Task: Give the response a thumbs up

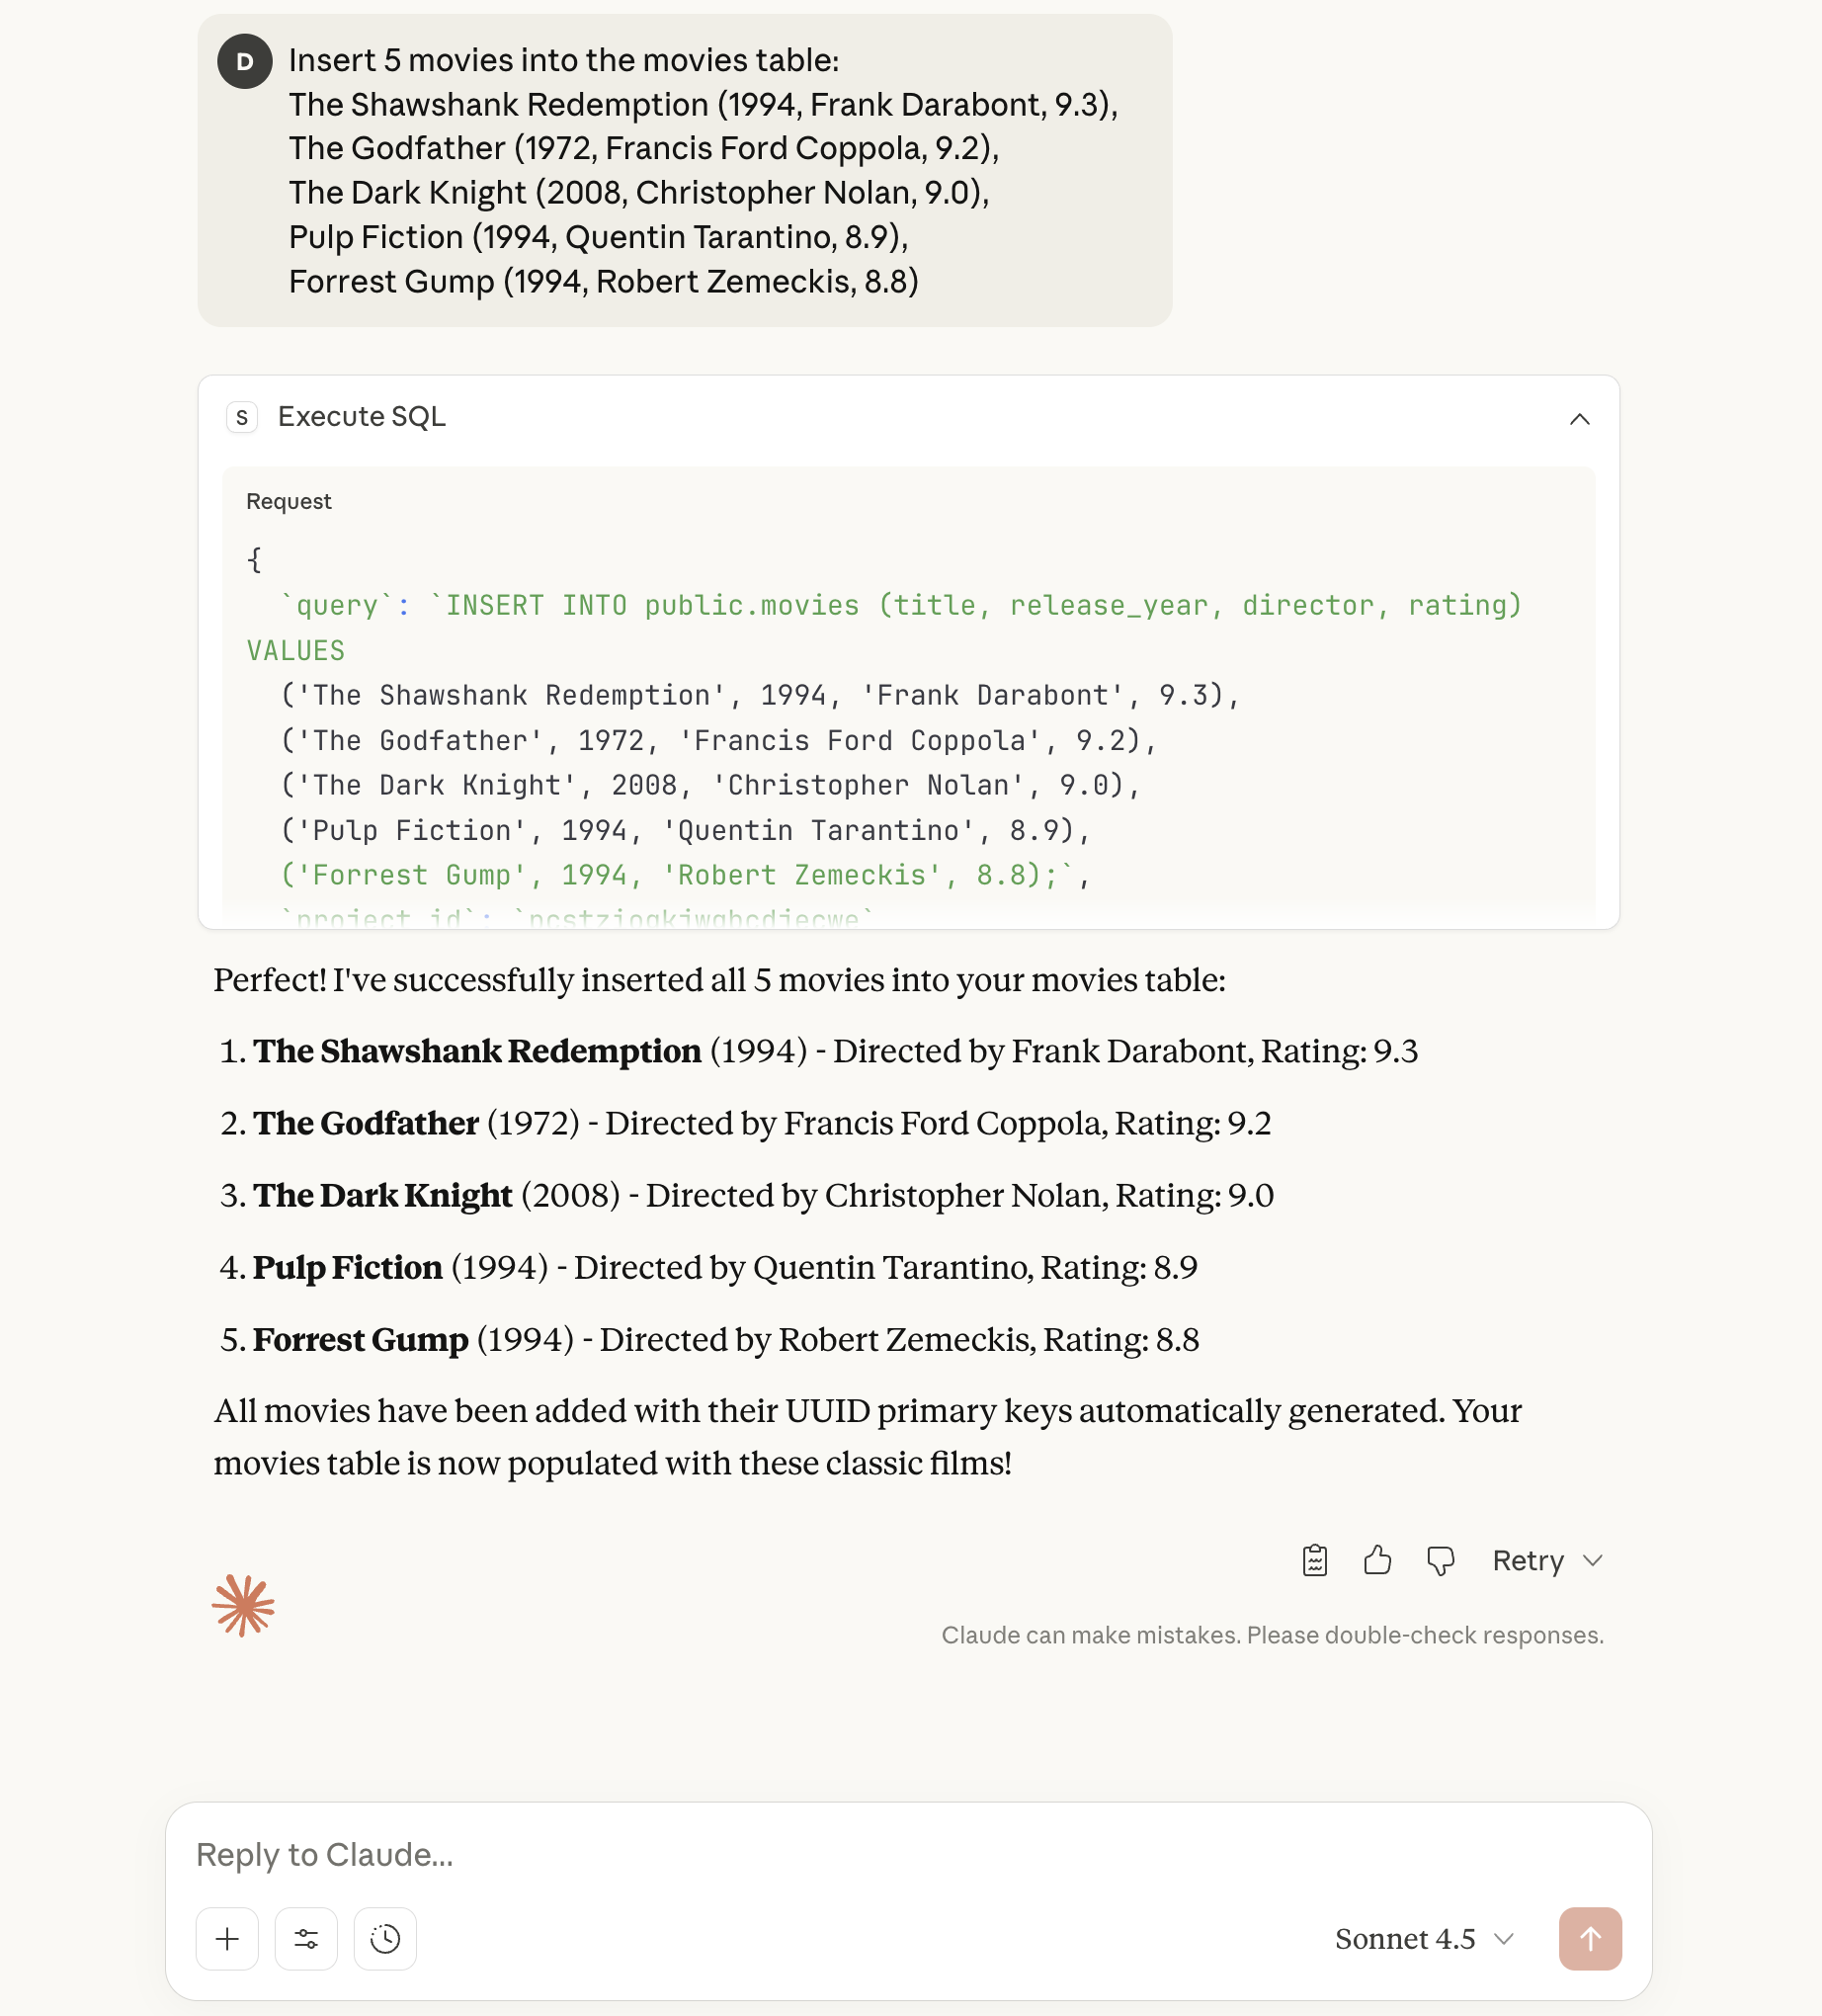Action: click(1377, 1560)
